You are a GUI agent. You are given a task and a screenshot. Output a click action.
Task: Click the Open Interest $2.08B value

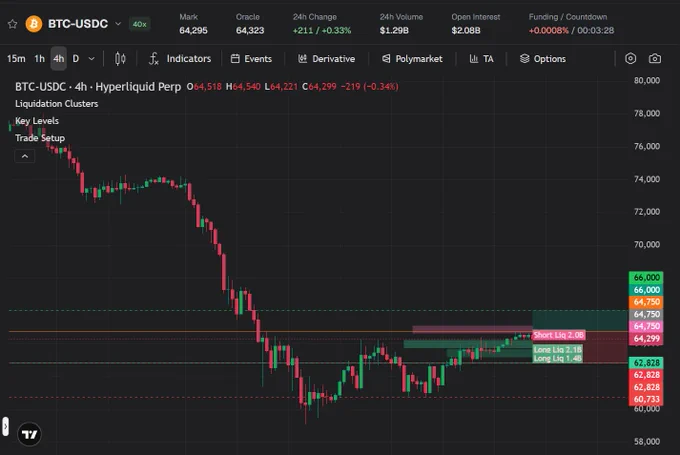click(x=466, y=30)
